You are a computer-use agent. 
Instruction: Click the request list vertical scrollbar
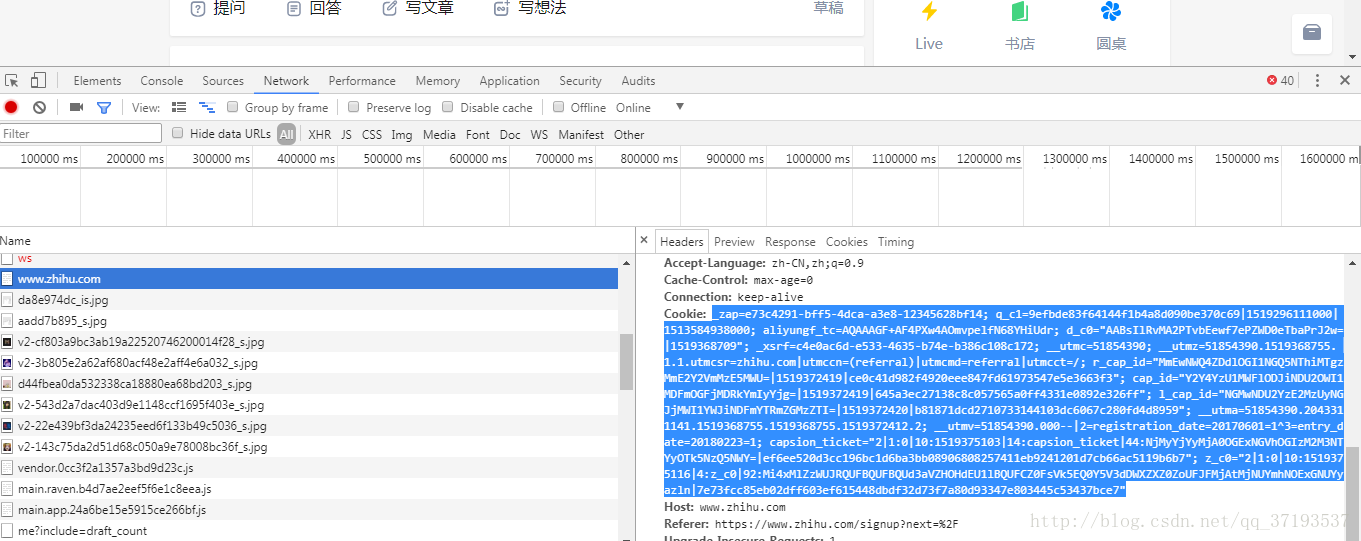point(626,362)
